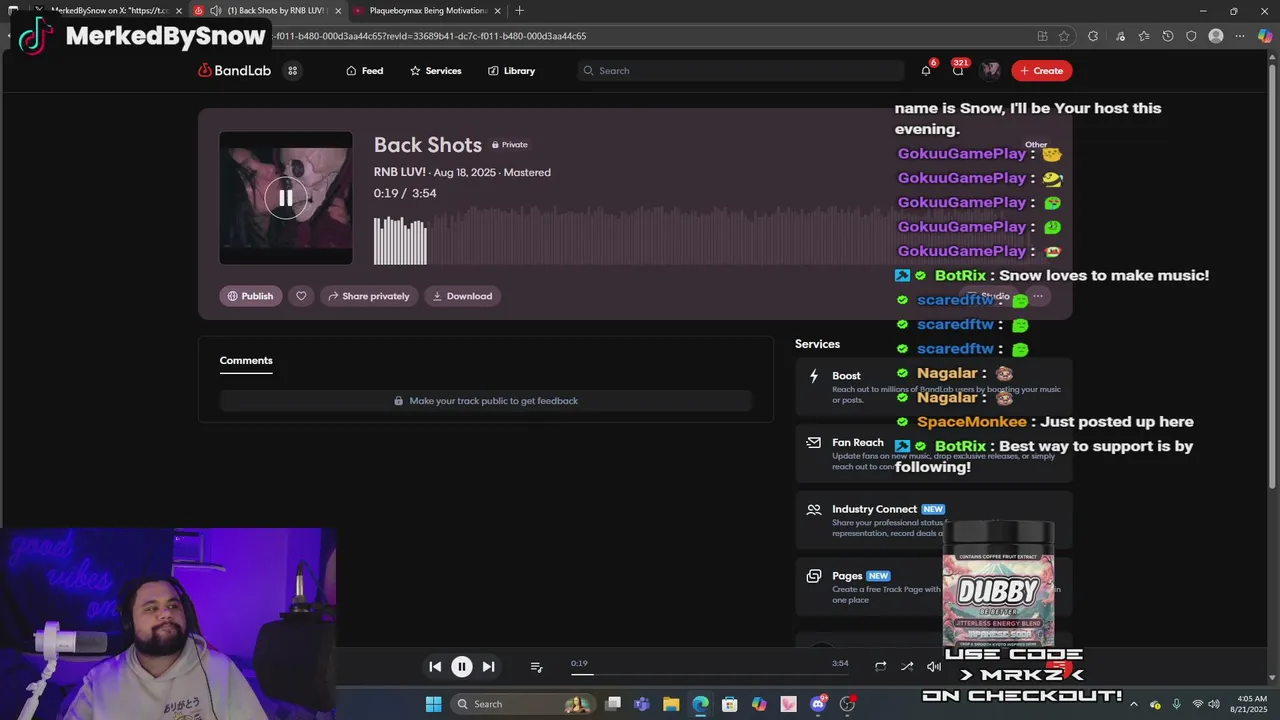
Task: Open the BandLab apps grid menu
Action: pyautogui.click(x=292, y=71)
